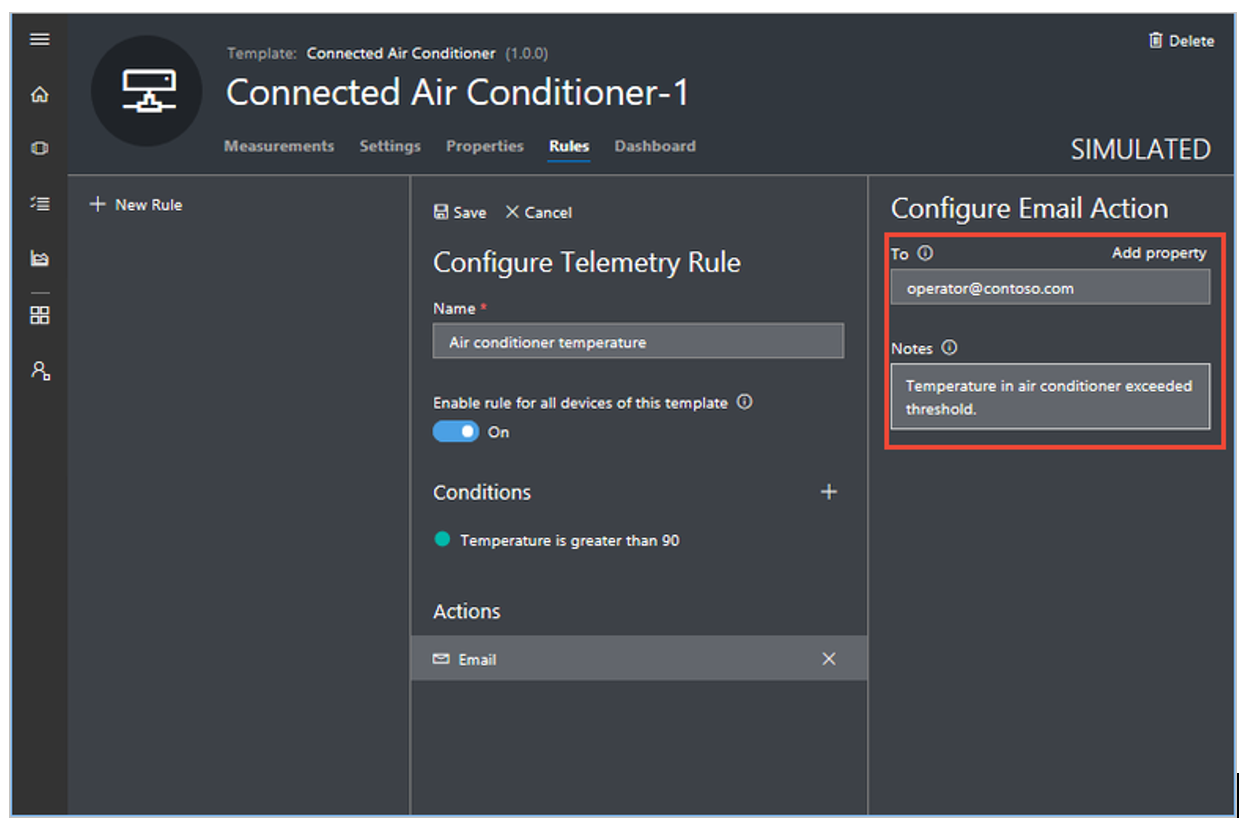The width and height of the screenshot is (1250, 825).
Task: Remove the Email action with X
Action: pyautogui.click(x=828, y=659)
